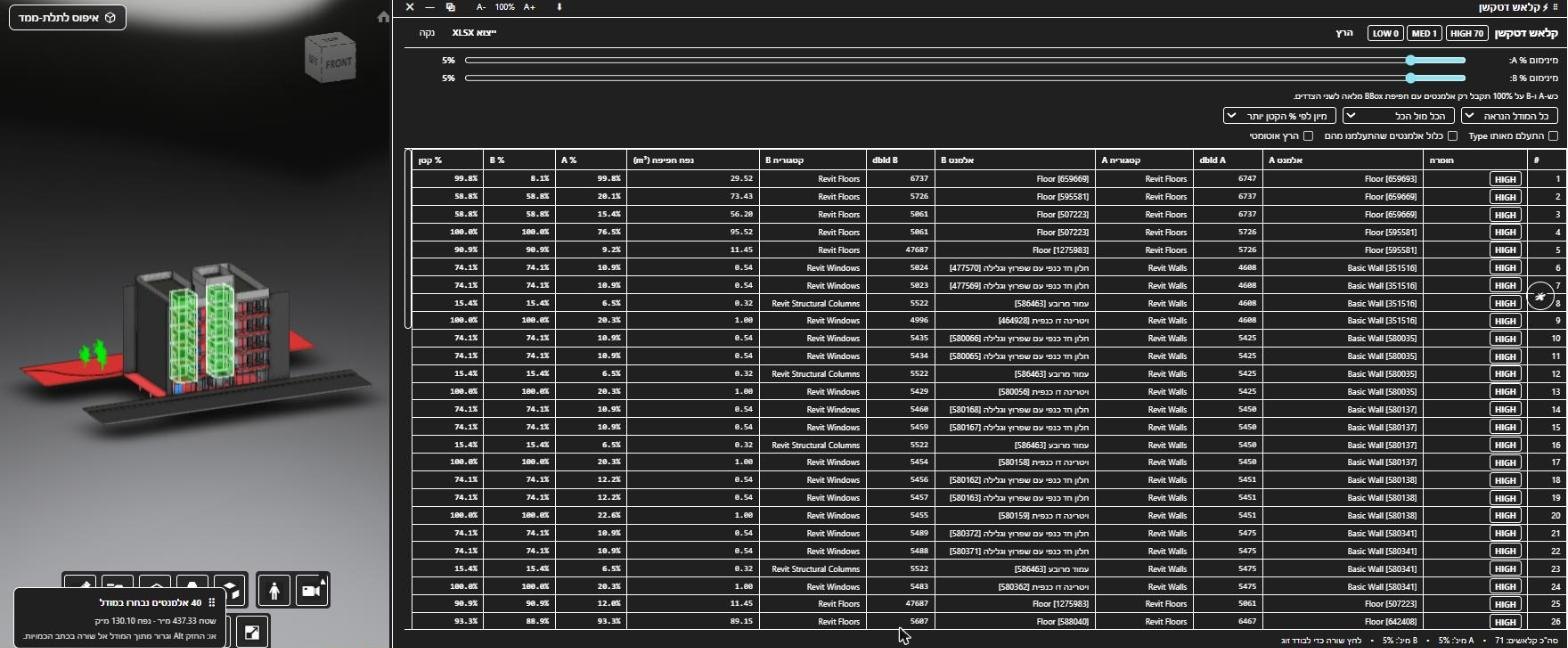1568x648 pixels.
Task: Adjust the מינימום % A slider handle
Action: coord(1411,60)
